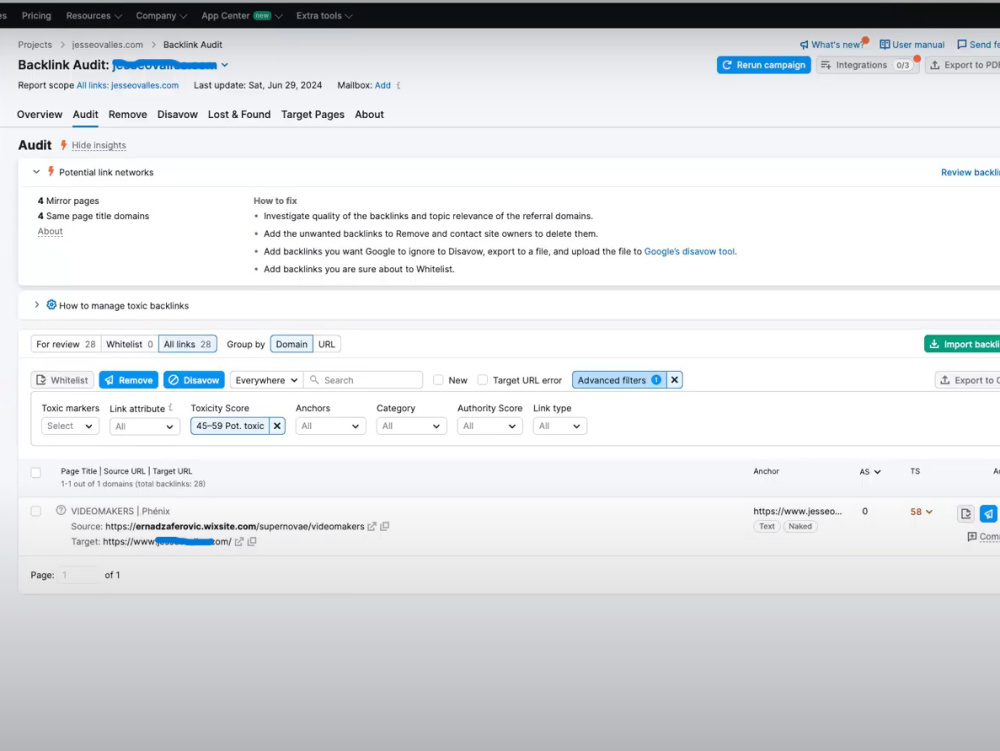Screen dimensions: 1000x751
Task: Click Import backlinks button
Action: 962,344
